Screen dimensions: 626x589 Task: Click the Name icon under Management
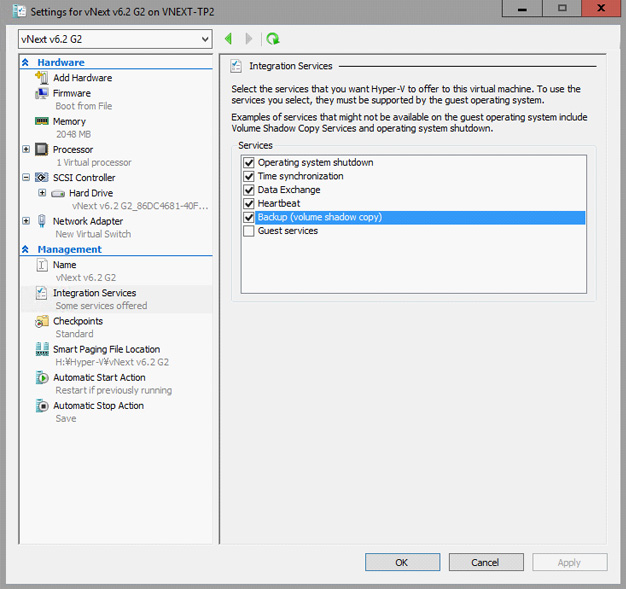click(42, 265)
